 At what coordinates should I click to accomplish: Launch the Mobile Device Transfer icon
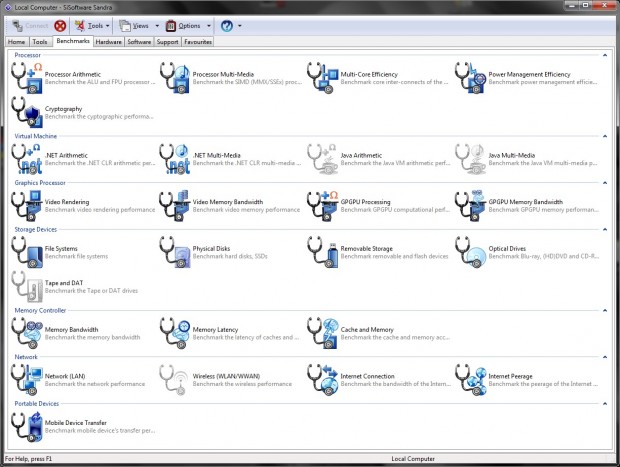click(x=27, y=427)
